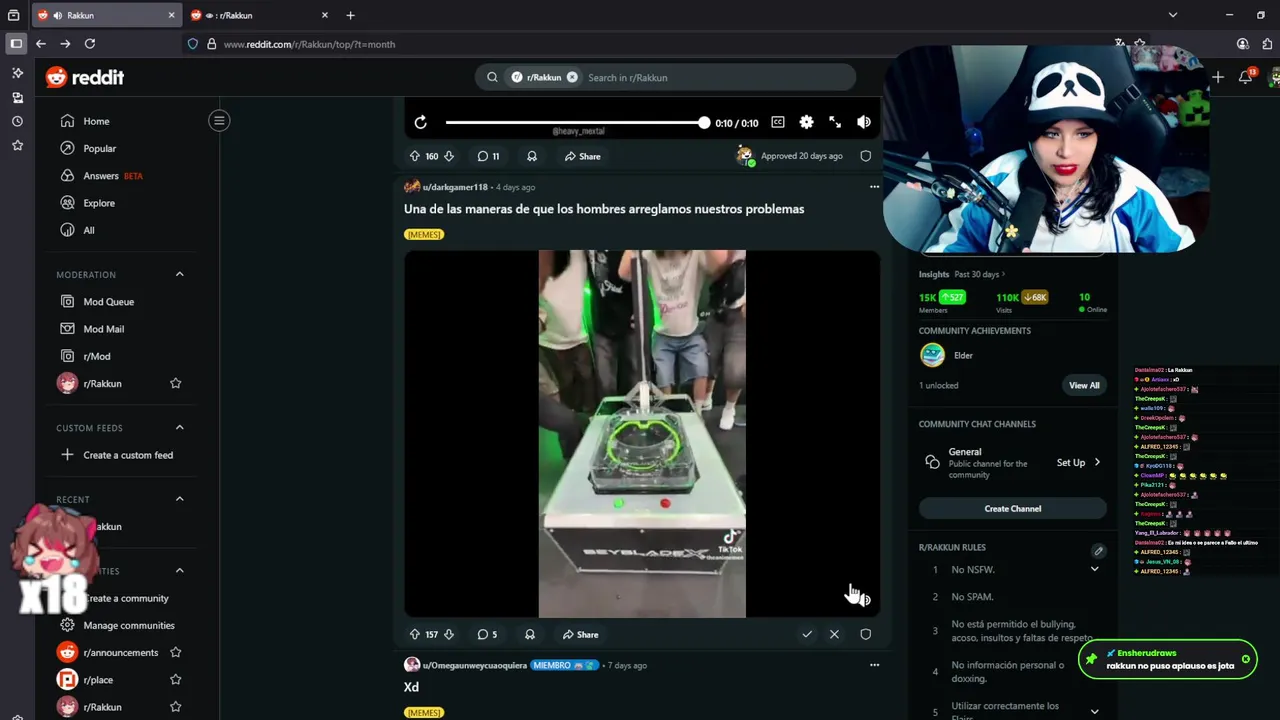Viewport: 1280px width, 720px height.
Task: Click the Reddit logo home link
Action: (85, 77)
